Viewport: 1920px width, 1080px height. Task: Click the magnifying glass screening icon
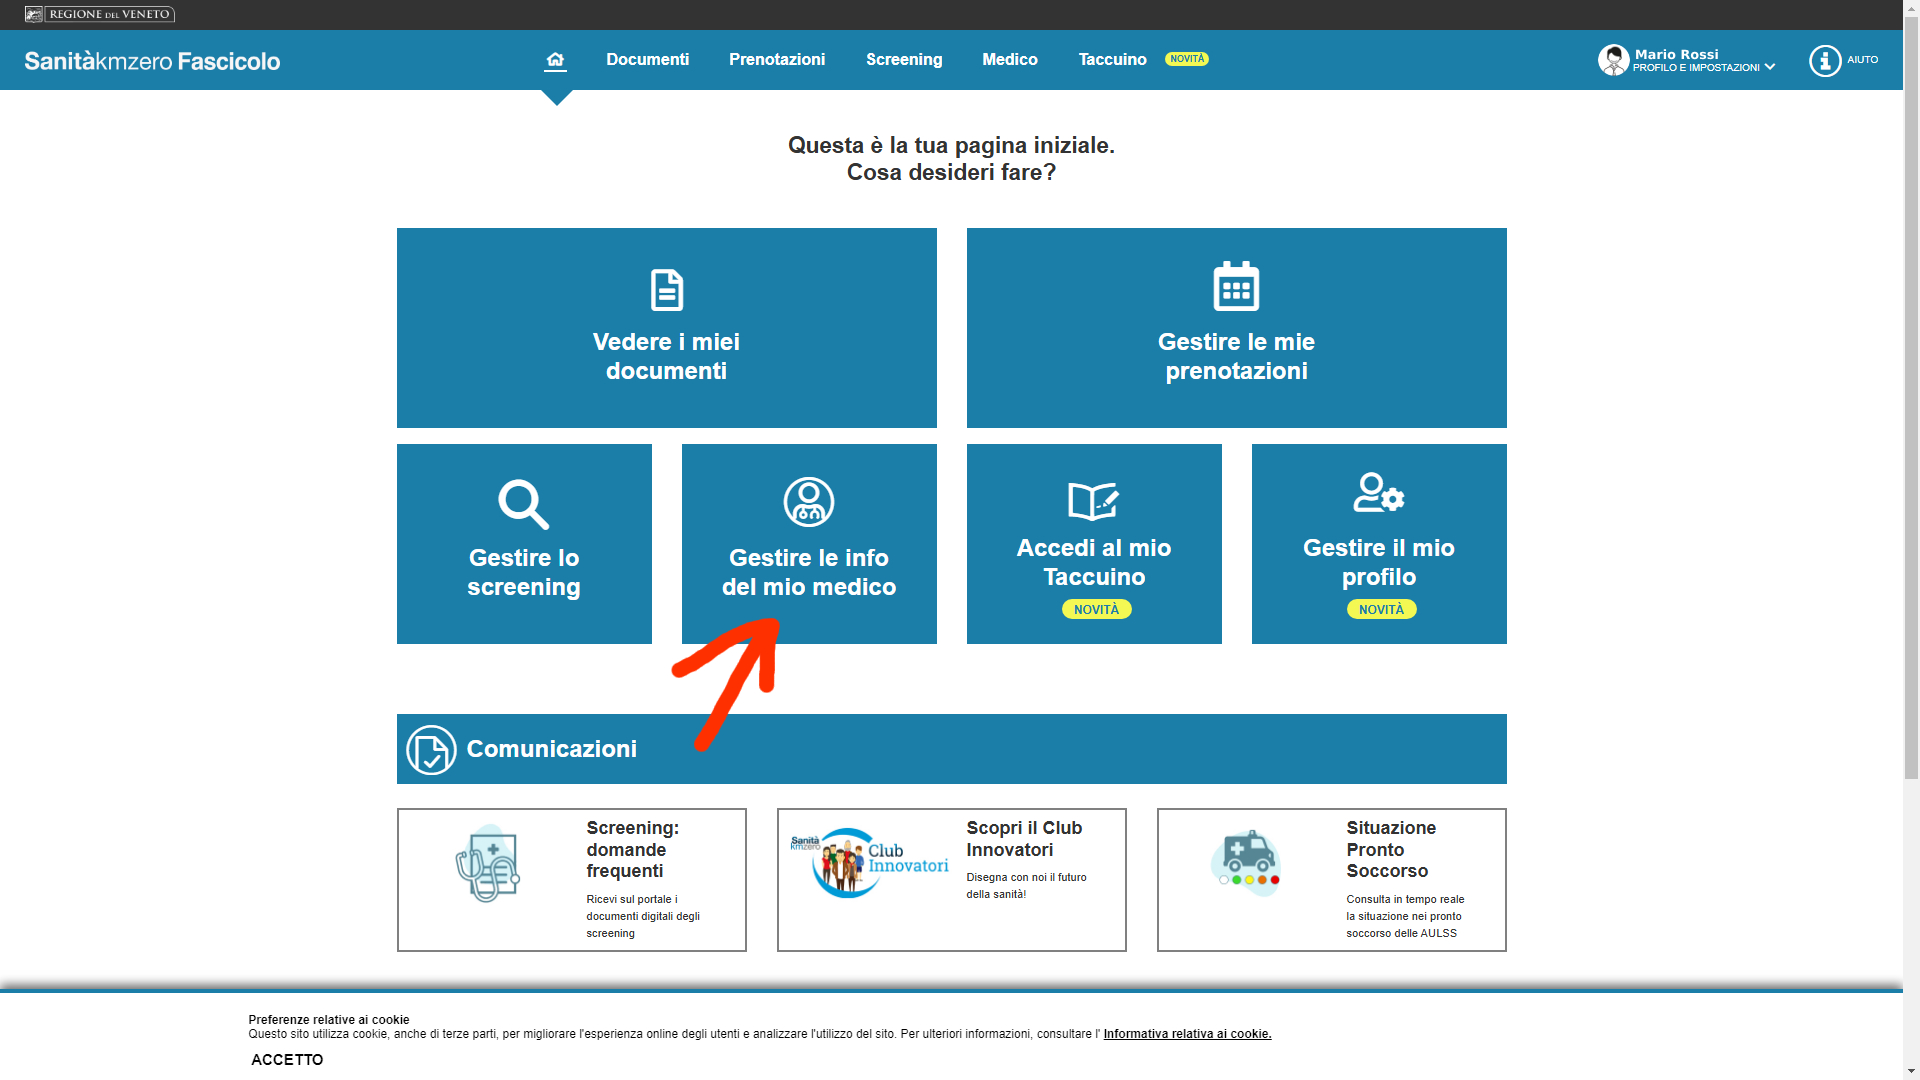[523, 504]
